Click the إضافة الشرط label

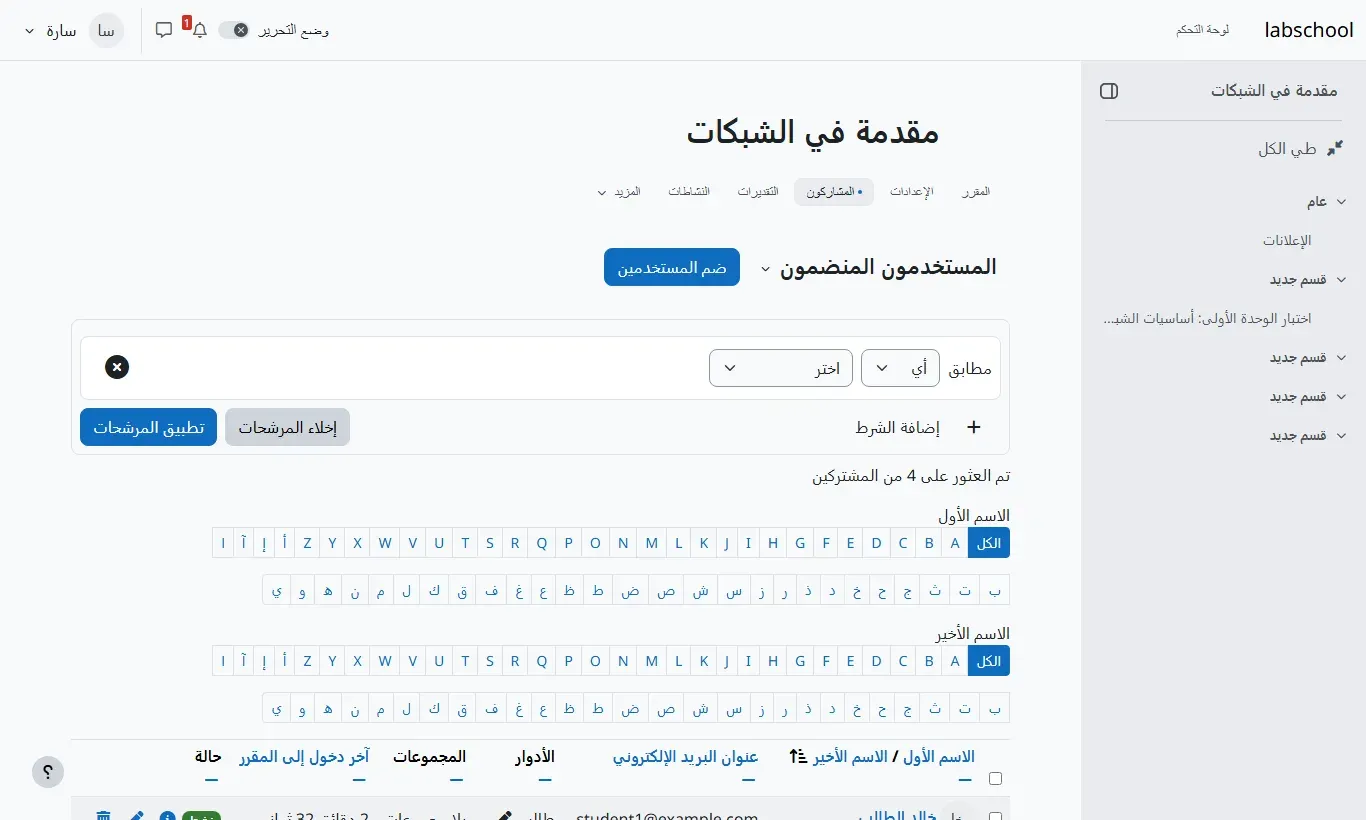pos(897,427)
